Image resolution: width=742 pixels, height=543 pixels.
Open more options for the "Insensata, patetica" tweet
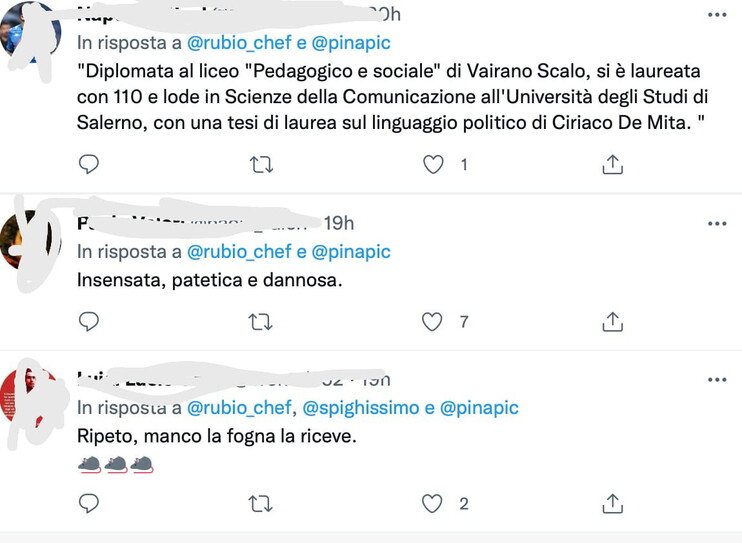point(716,222)
